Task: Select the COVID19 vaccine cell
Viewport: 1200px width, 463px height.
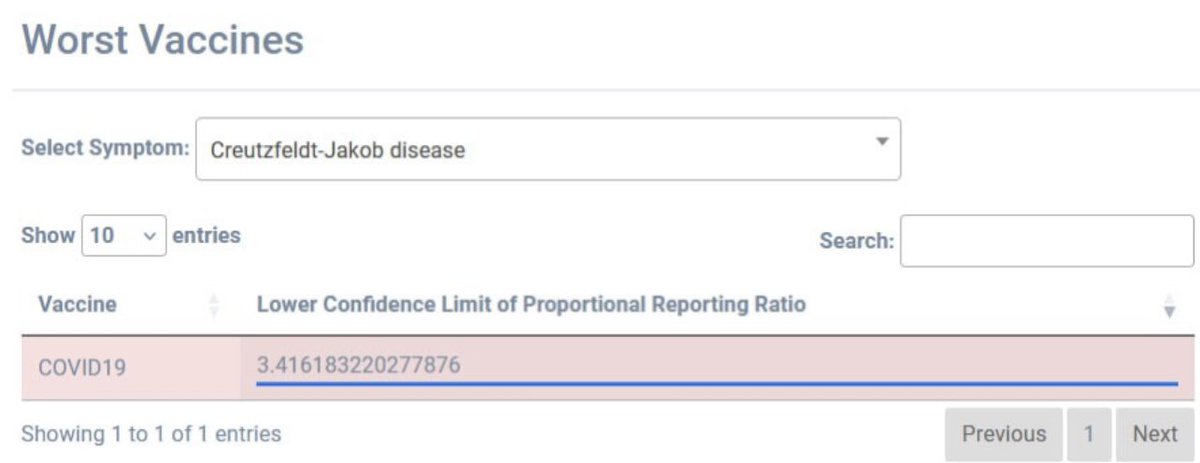Action: [82, 367]
